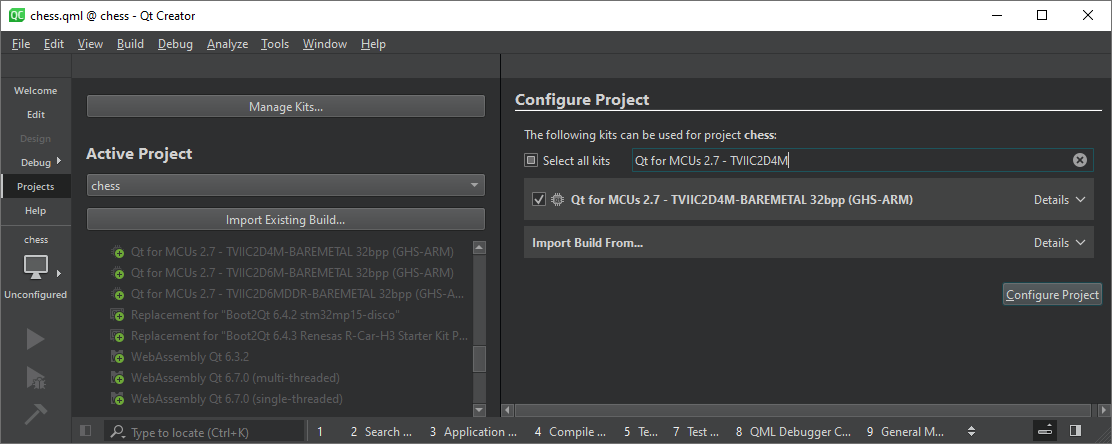Expand Details for the TVIIC2D4M-BAREMETAL kit
Viewport: 1112px width, 444px height.
(x=1059, y=200)
